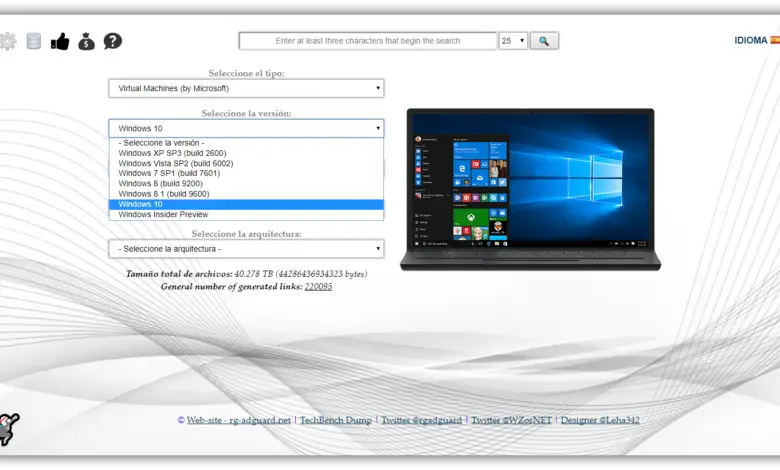Open Twitter @rgadguard link
The width and height of the screenshot is (780, 470).
421,420
